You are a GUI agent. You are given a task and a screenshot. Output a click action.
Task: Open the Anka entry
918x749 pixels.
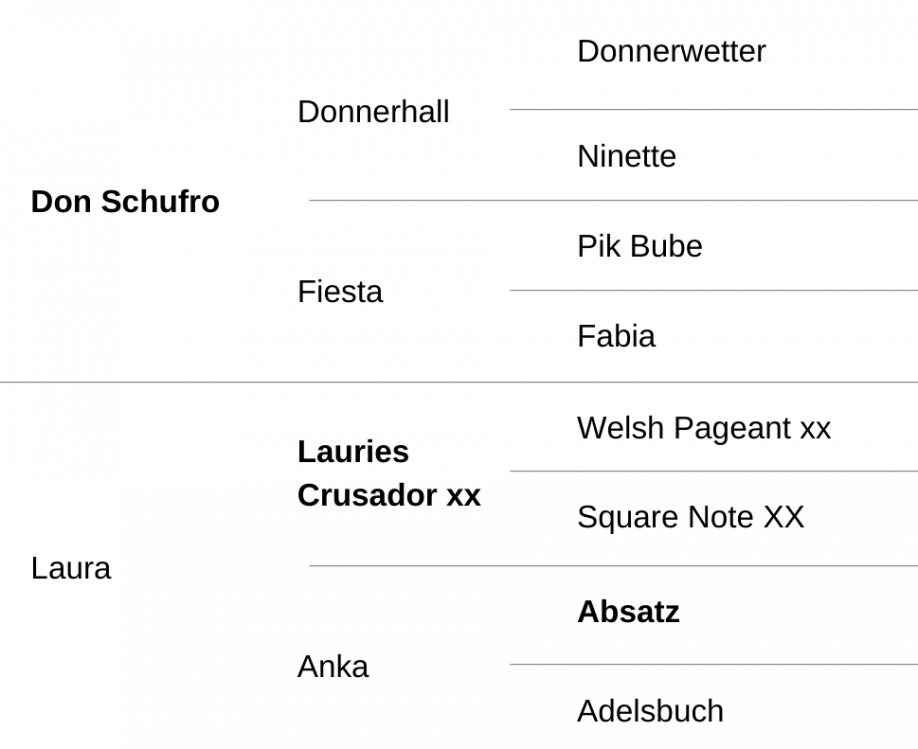tap(333, 666)
